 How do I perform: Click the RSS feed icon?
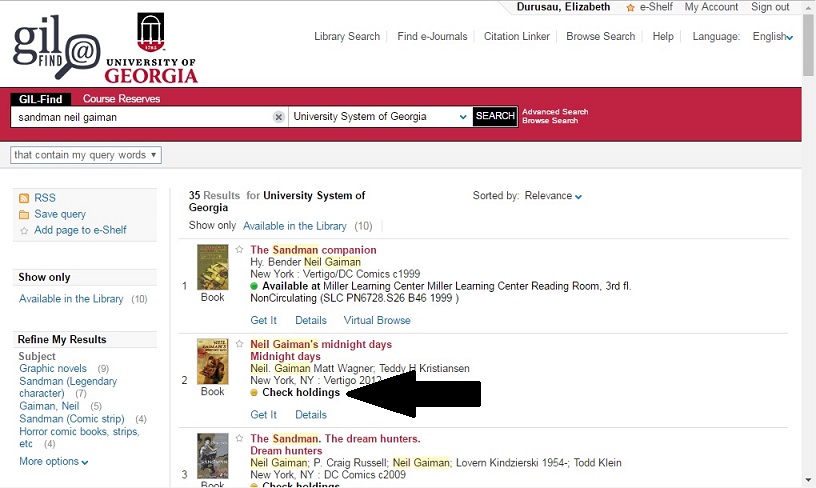[x=25, y=198]
